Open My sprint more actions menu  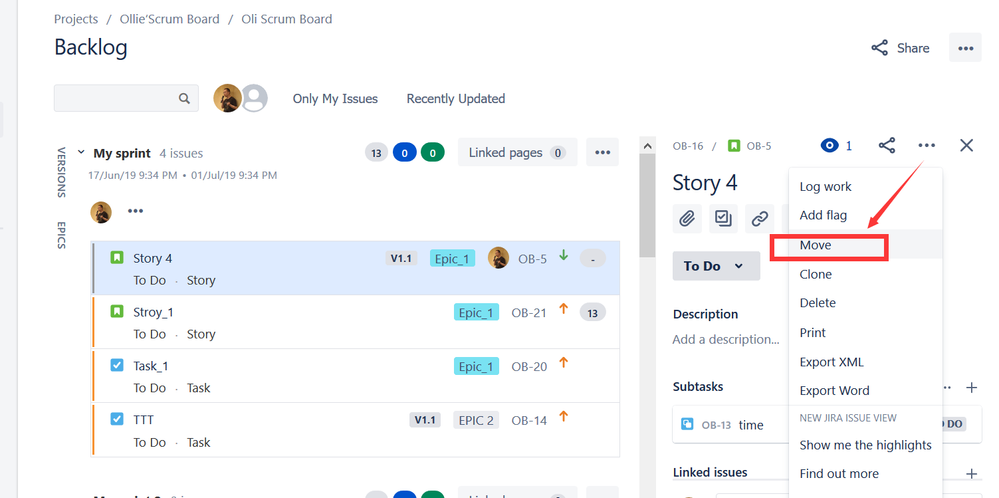click(602, 153)
